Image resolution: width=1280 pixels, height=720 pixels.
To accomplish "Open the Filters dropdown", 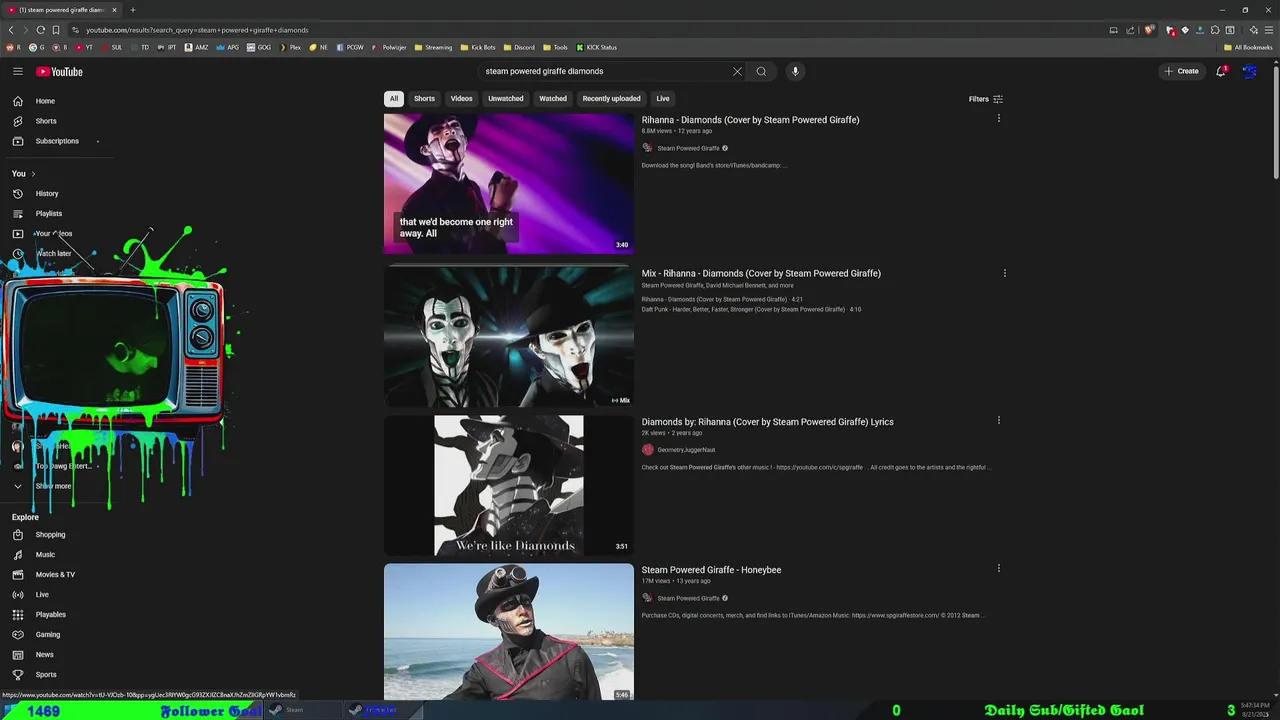I will pos(985,99).
